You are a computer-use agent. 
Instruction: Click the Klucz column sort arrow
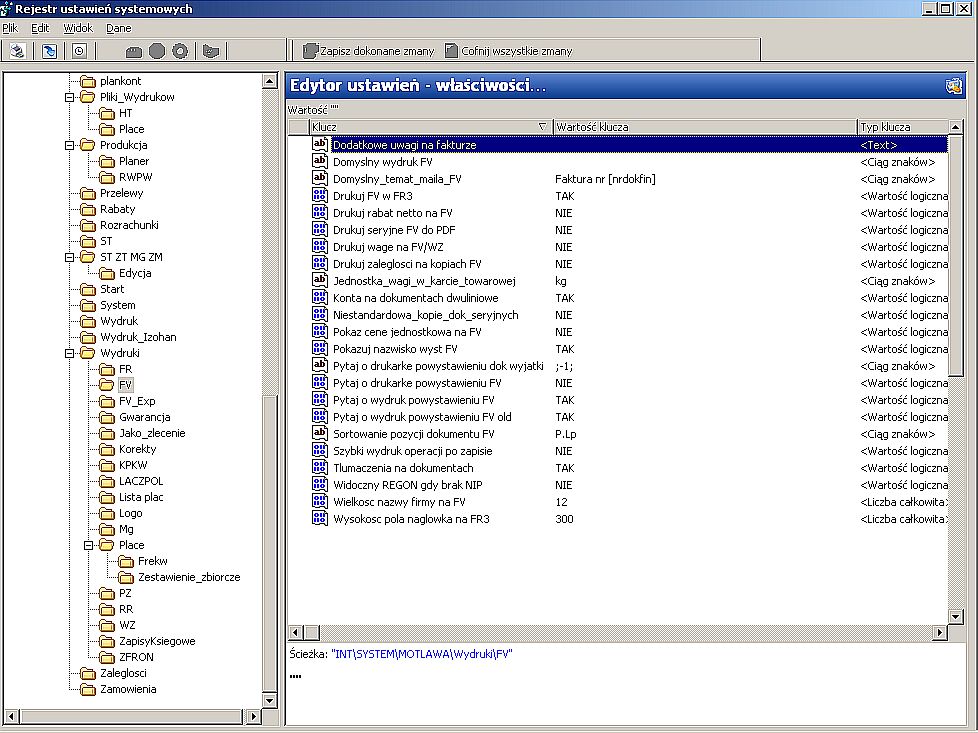(x=542, y=127)
